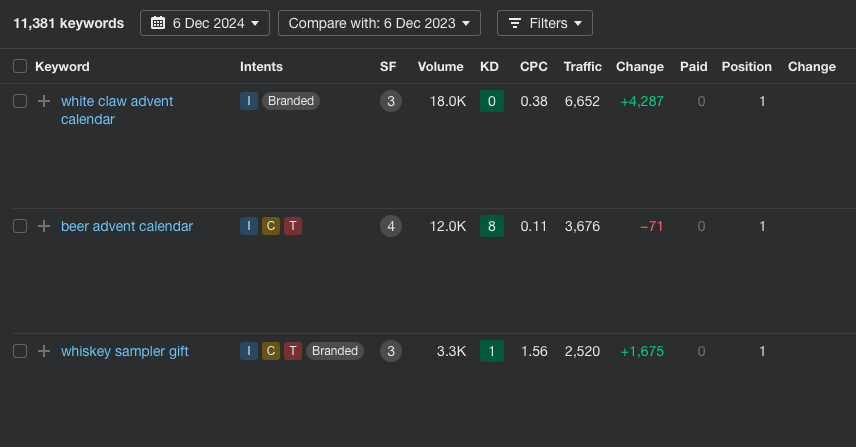Open the whiskey sampler gift keyword link

point(125,351)
